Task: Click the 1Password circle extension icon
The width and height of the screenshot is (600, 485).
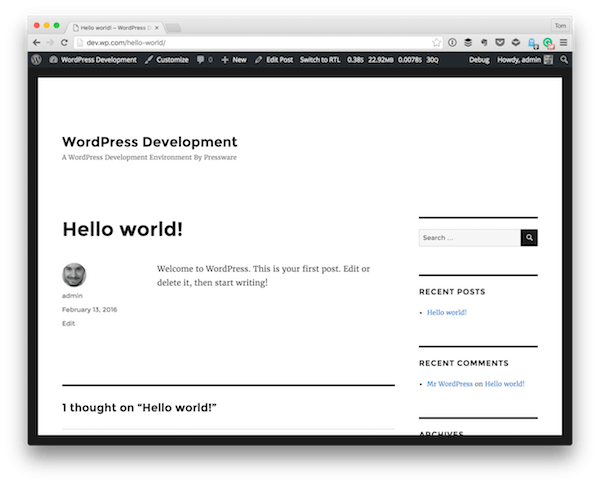Action: coord(452,42)
